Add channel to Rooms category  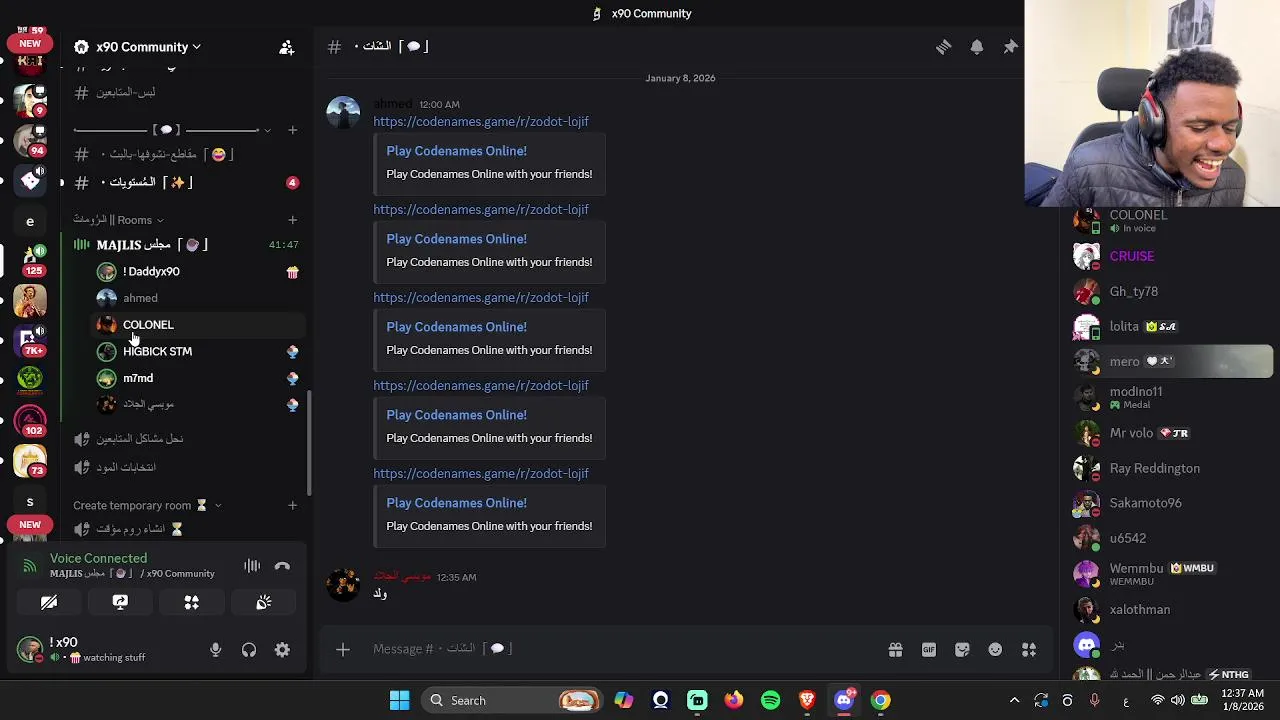click(x=292, y=220)
